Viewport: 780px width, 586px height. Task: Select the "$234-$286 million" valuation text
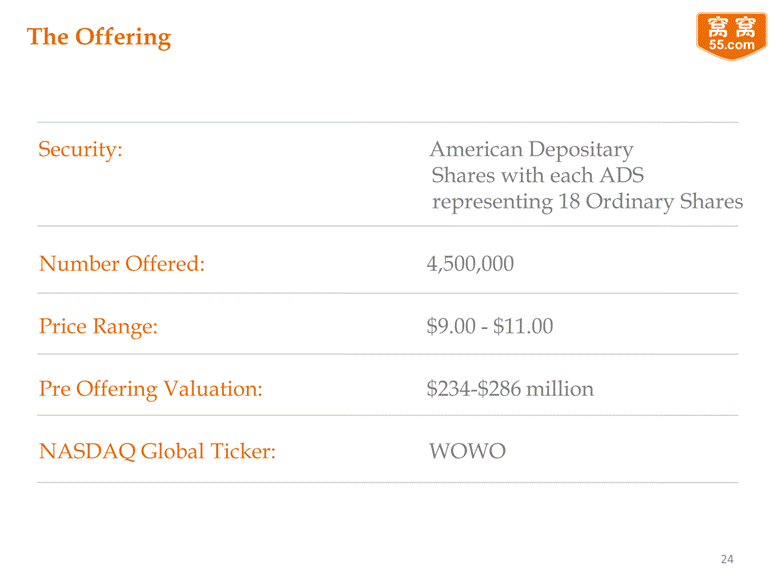click(x=510, y=388)
